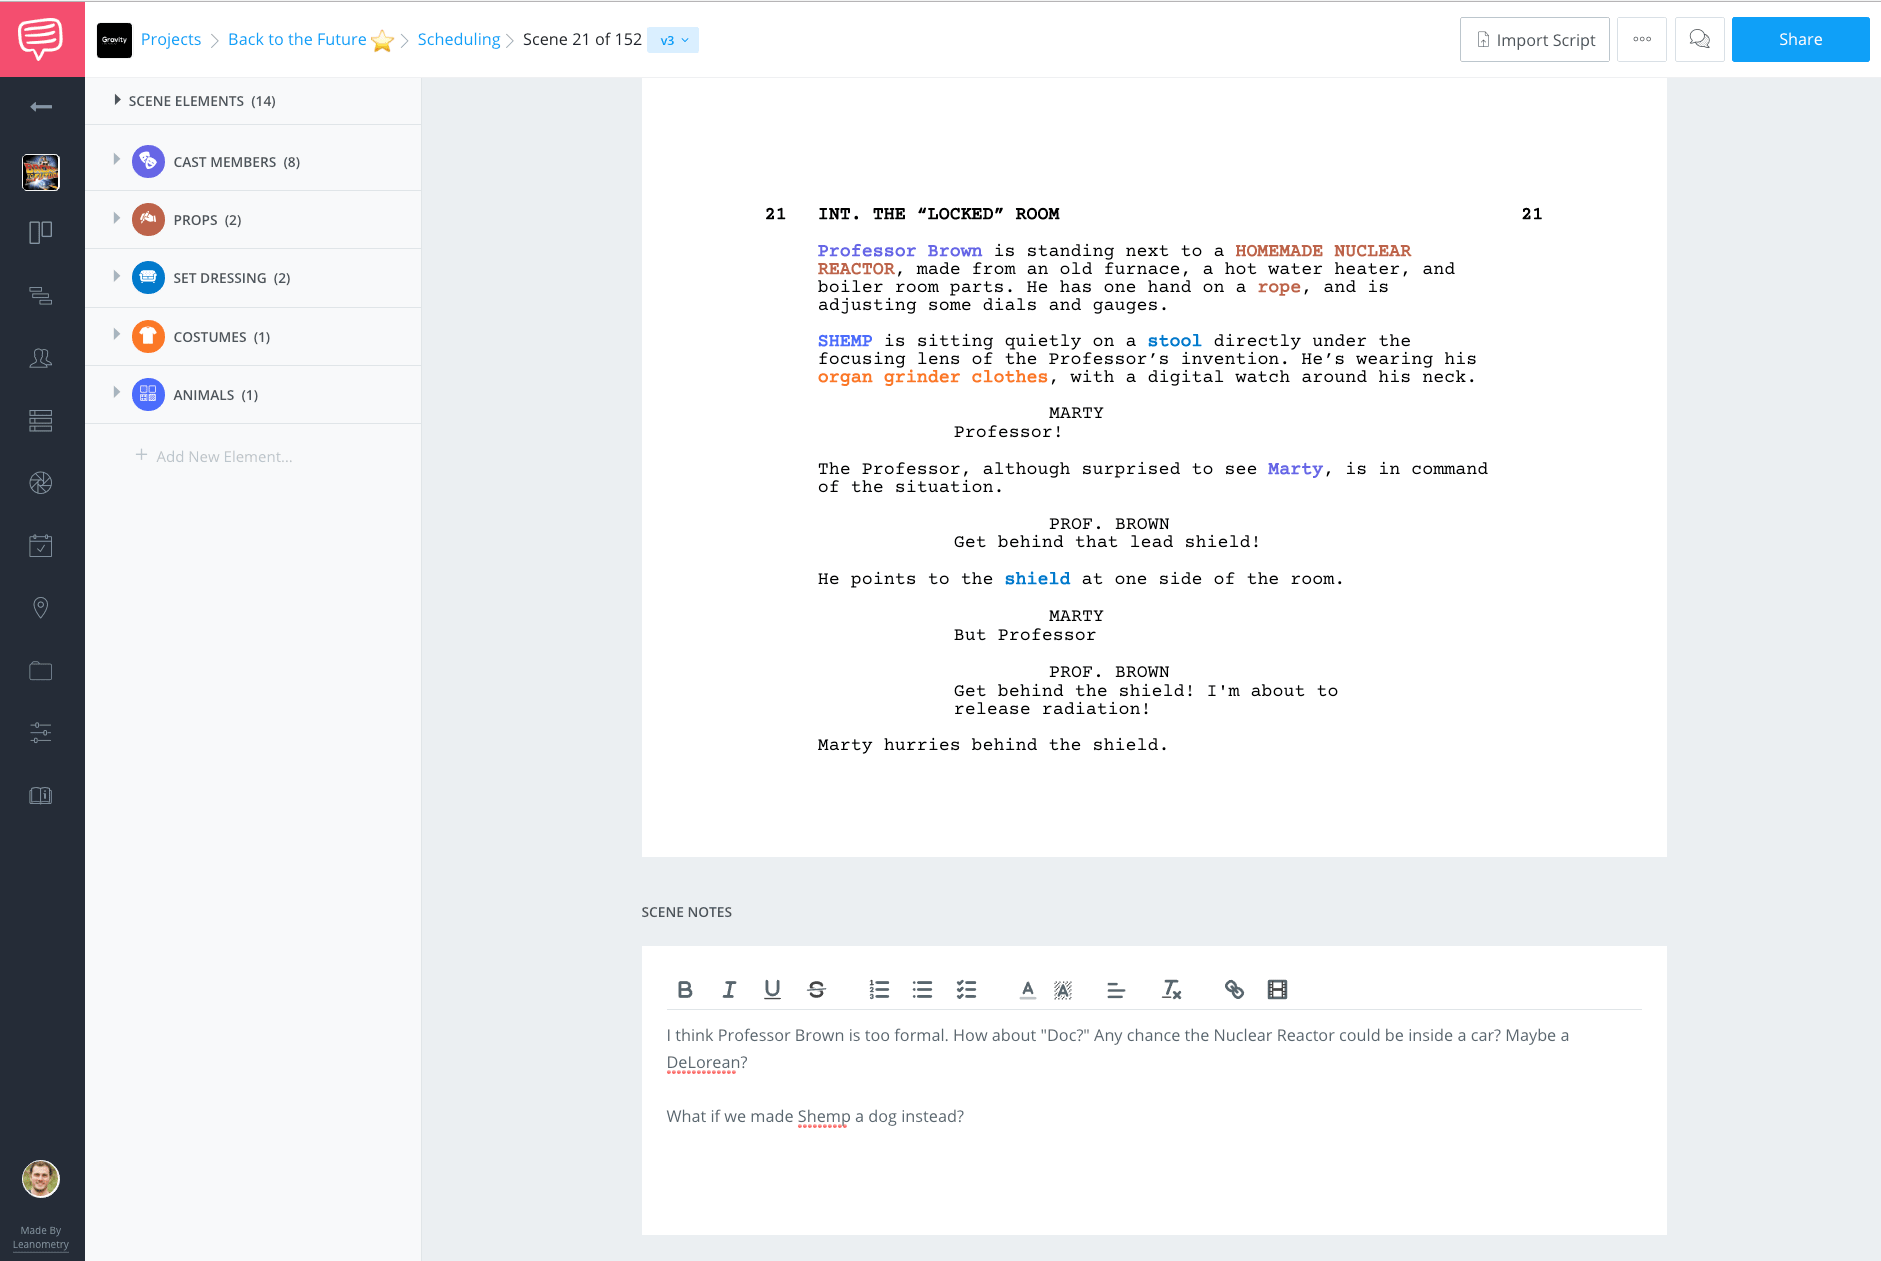Click the tagged HOMEMADE NUCLEAR element
Viewport: 1881px width, 1261px height.
[1322, 251]
